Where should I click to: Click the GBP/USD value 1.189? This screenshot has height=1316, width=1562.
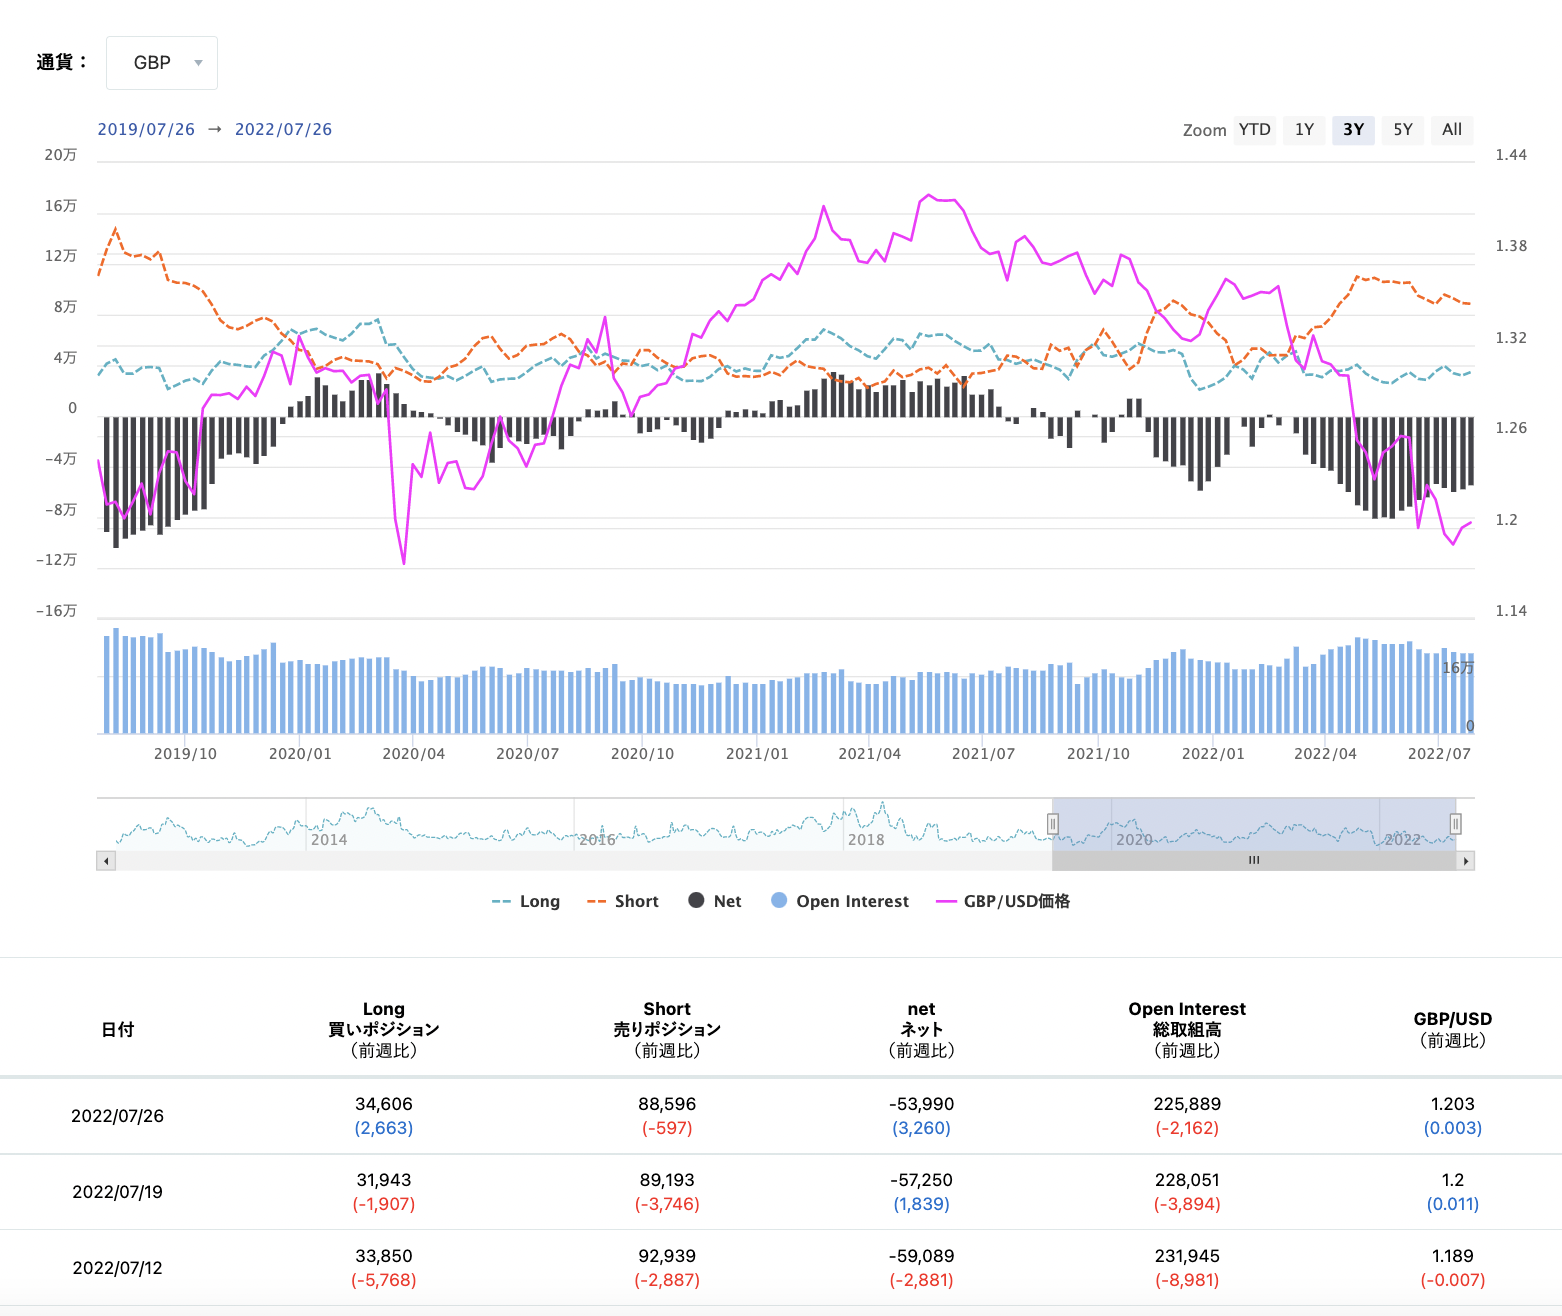pos(1453,1256)
